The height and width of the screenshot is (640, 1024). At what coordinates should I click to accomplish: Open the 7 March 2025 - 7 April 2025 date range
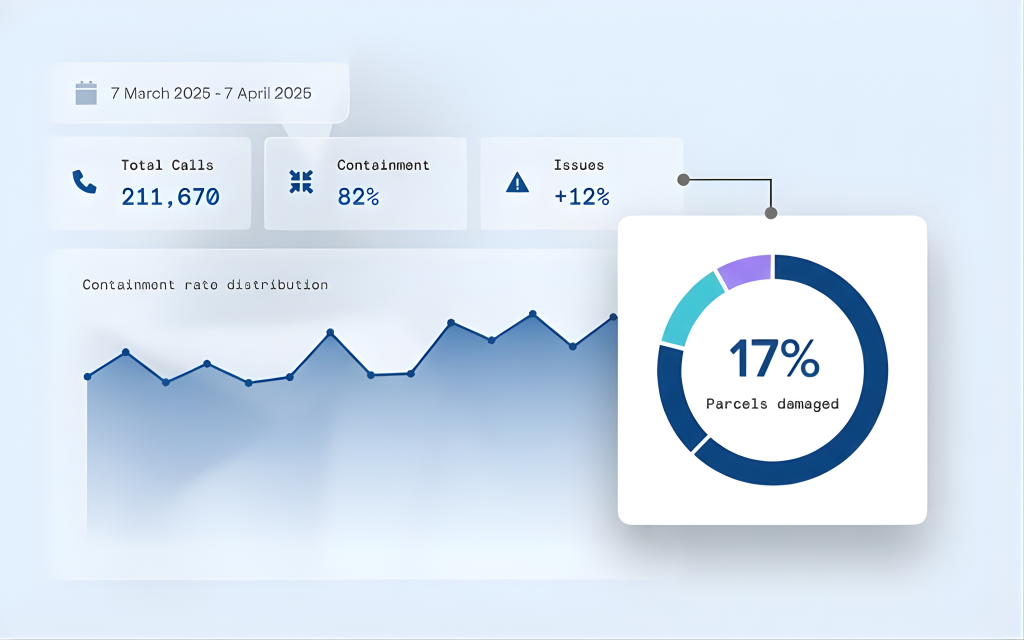click(211, 93)
